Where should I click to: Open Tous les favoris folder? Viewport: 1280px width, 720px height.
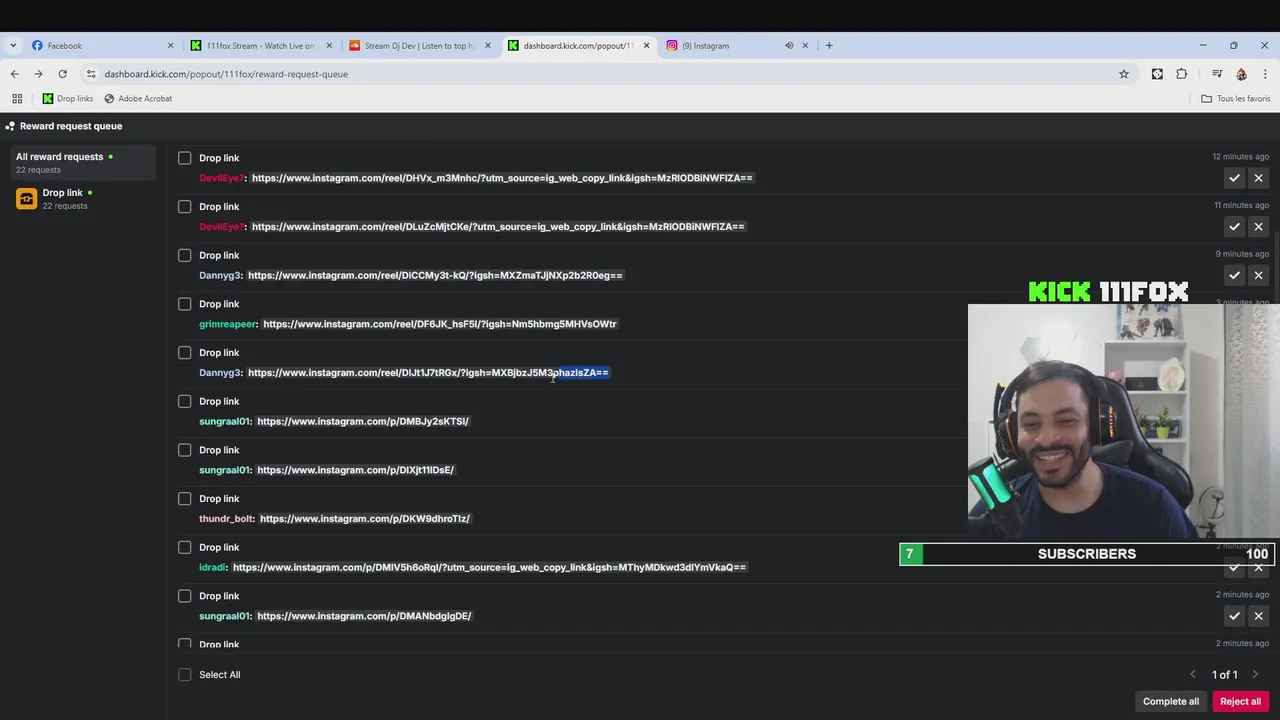click(1236, 99)
